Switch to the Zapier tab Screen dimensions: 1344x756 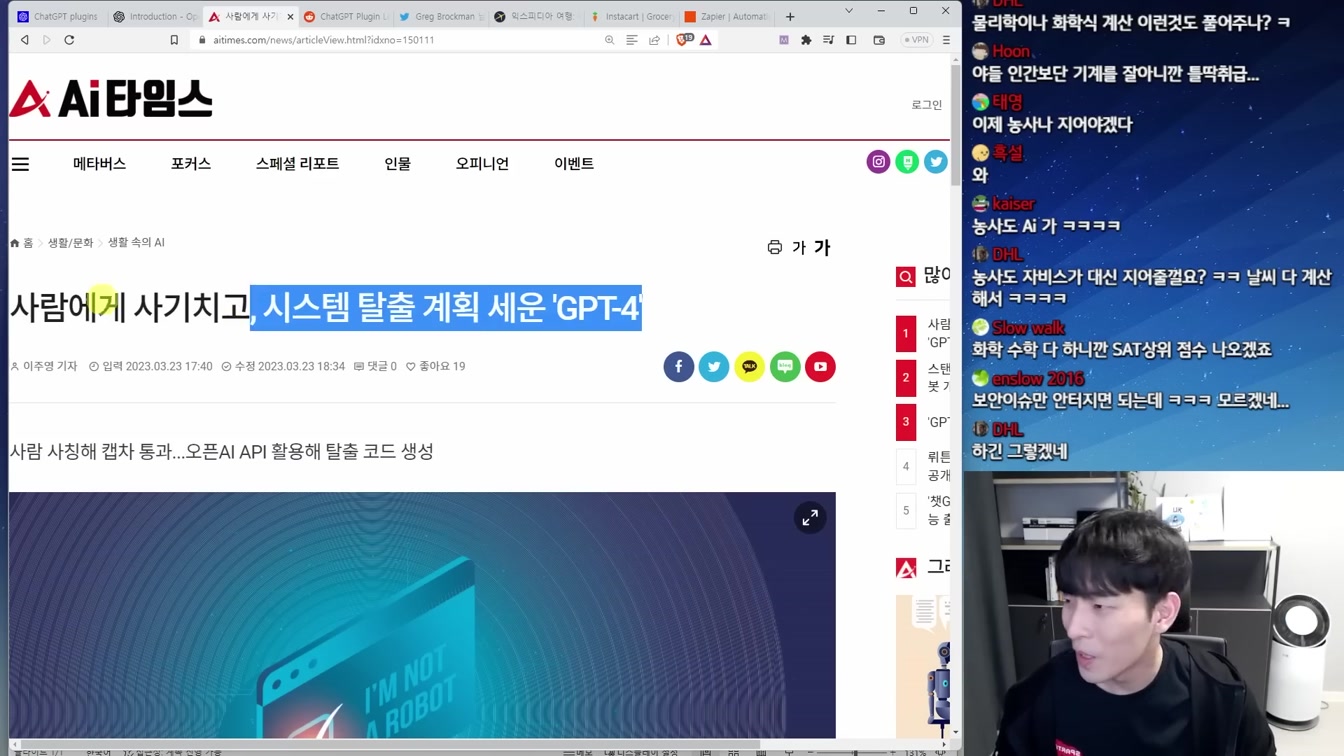click(726, 16)
